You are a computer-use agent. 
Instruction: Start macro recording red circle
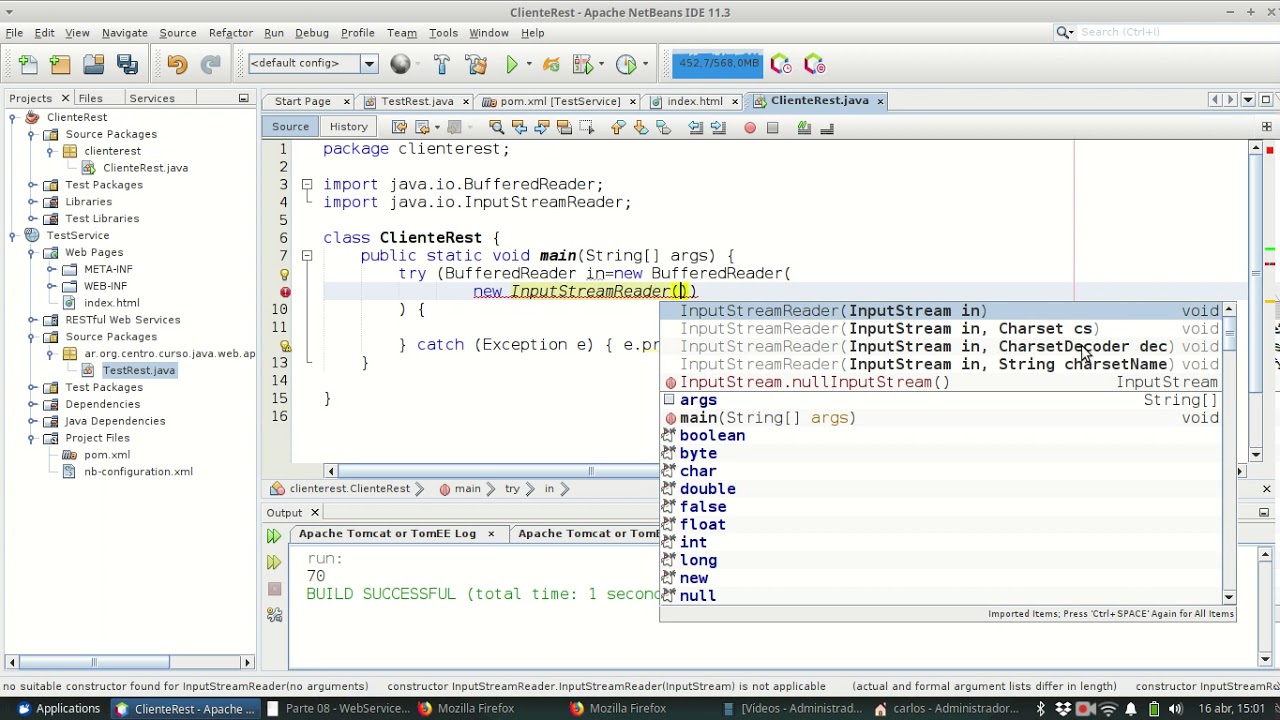(x=750, y=127)
